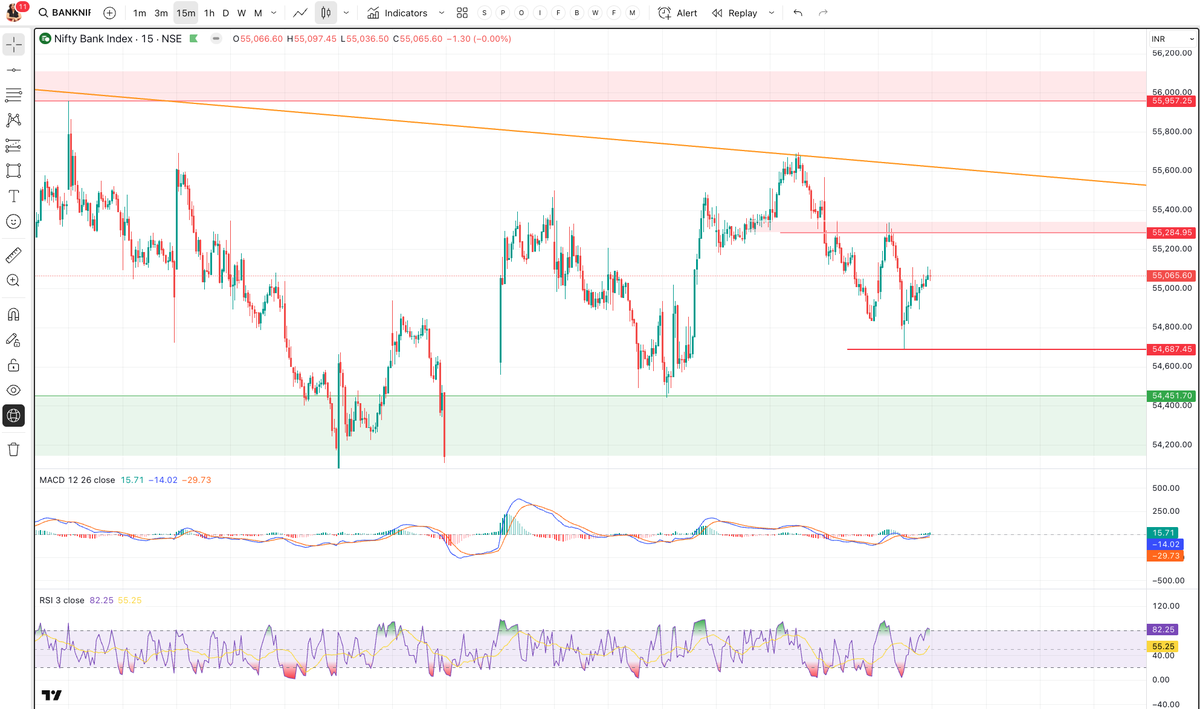Open the forecasting and position tools
1200x709 pixels.
(x=14, y=146)
